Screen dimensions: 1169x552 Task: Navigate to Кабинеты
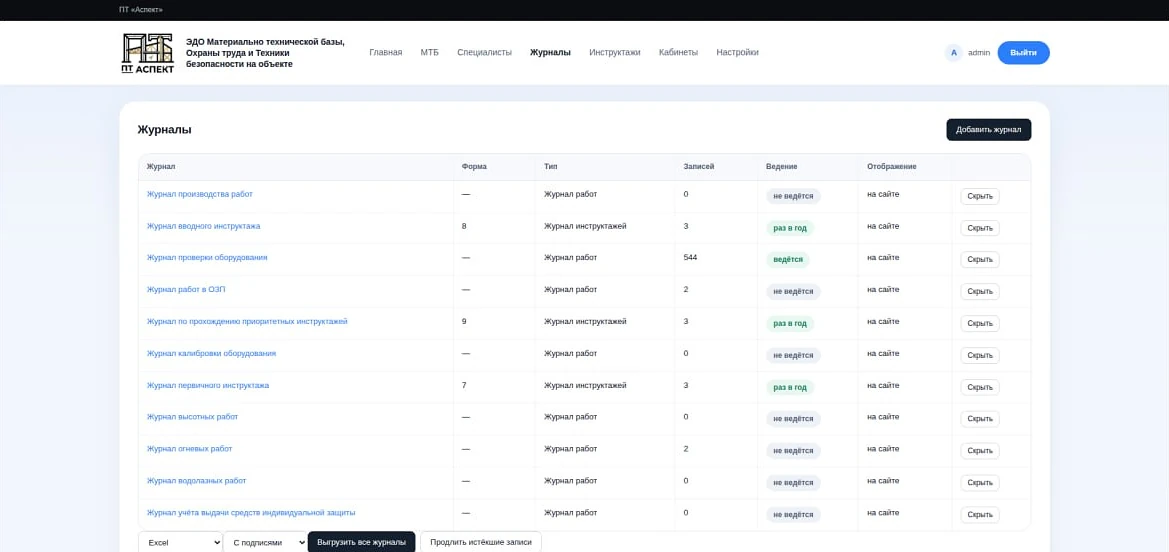[678, 52]
